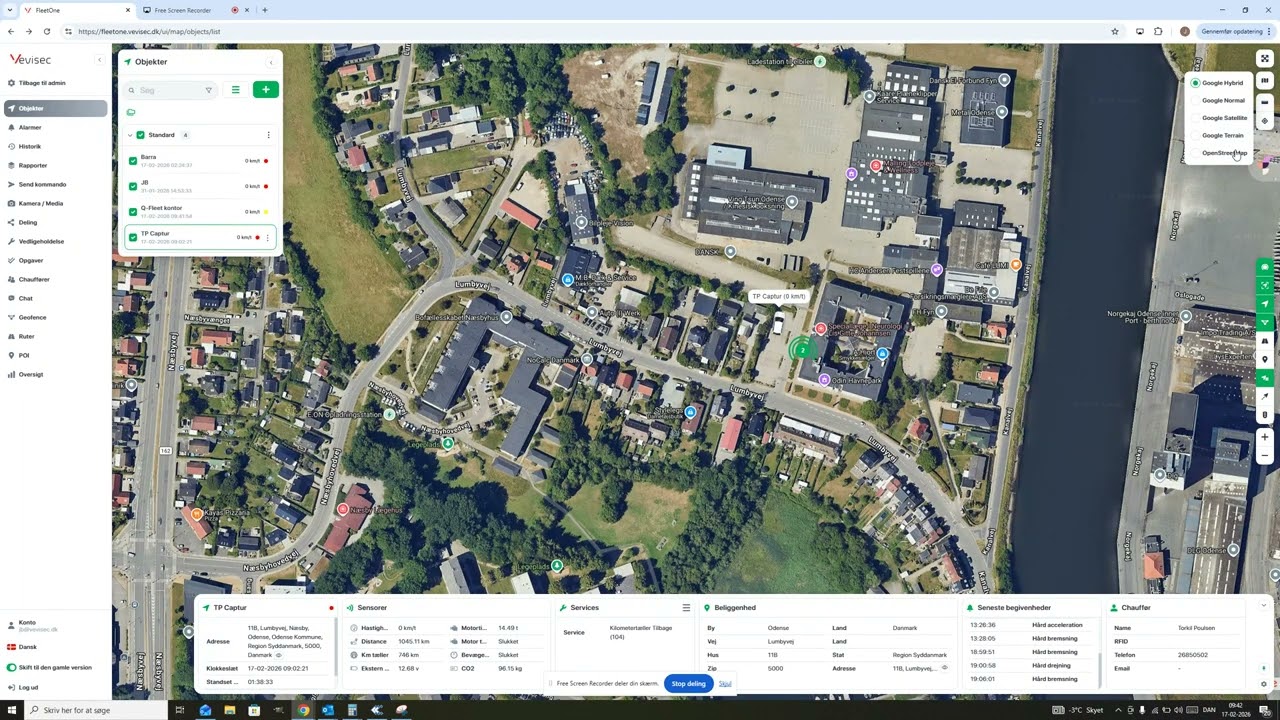Click the locate position crosshair icon

(1265, 121)
